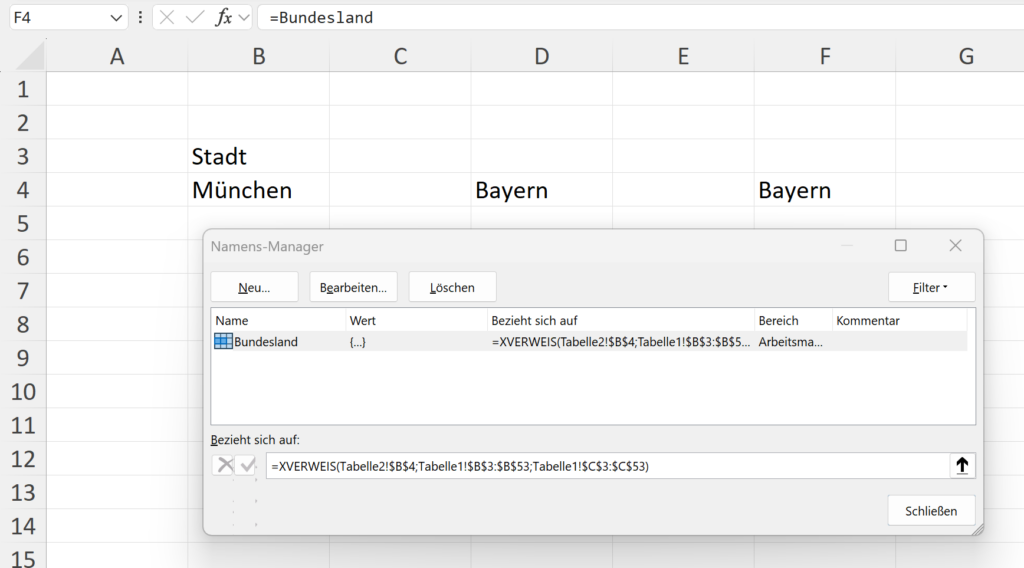Screen dimensions: 1024x568
Task: Click the Bundesland table icon in list
Action: [223, 342]
